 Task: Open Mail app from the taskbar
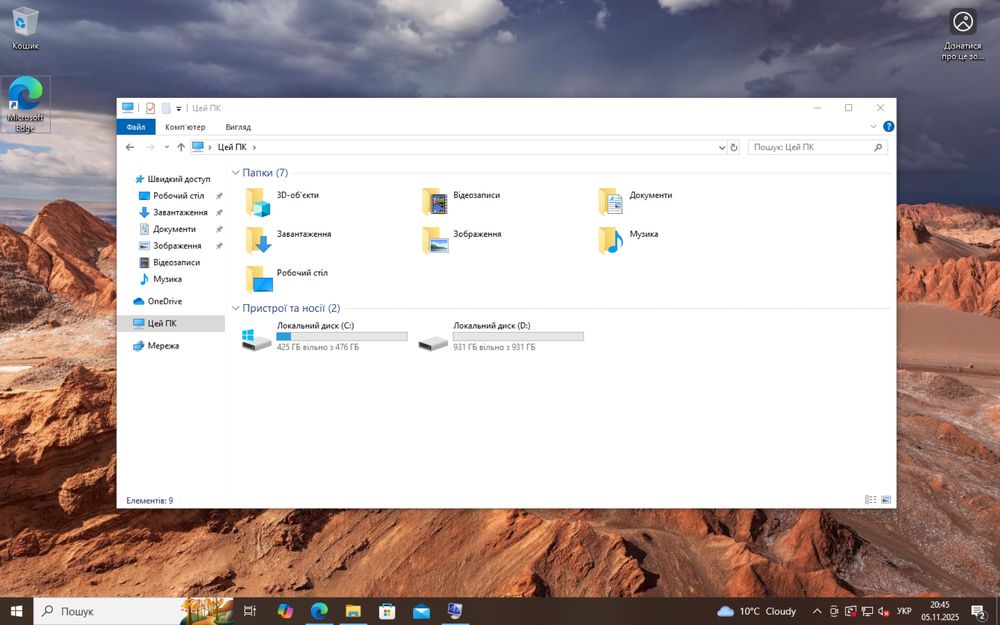(x=421, y=611)
